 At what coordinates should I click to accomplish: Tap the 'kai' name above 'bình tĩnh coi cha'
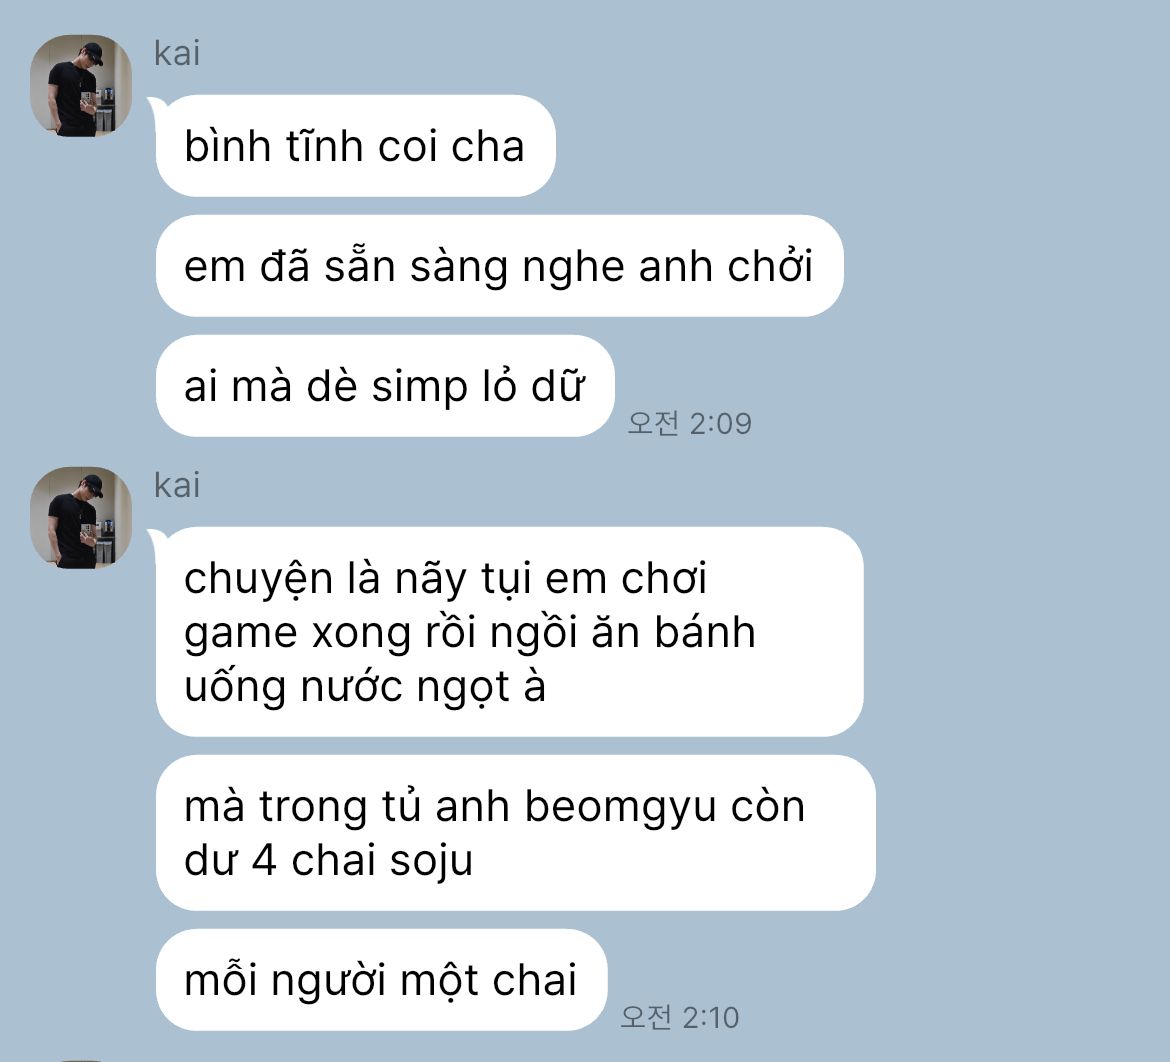coord(177,53)
